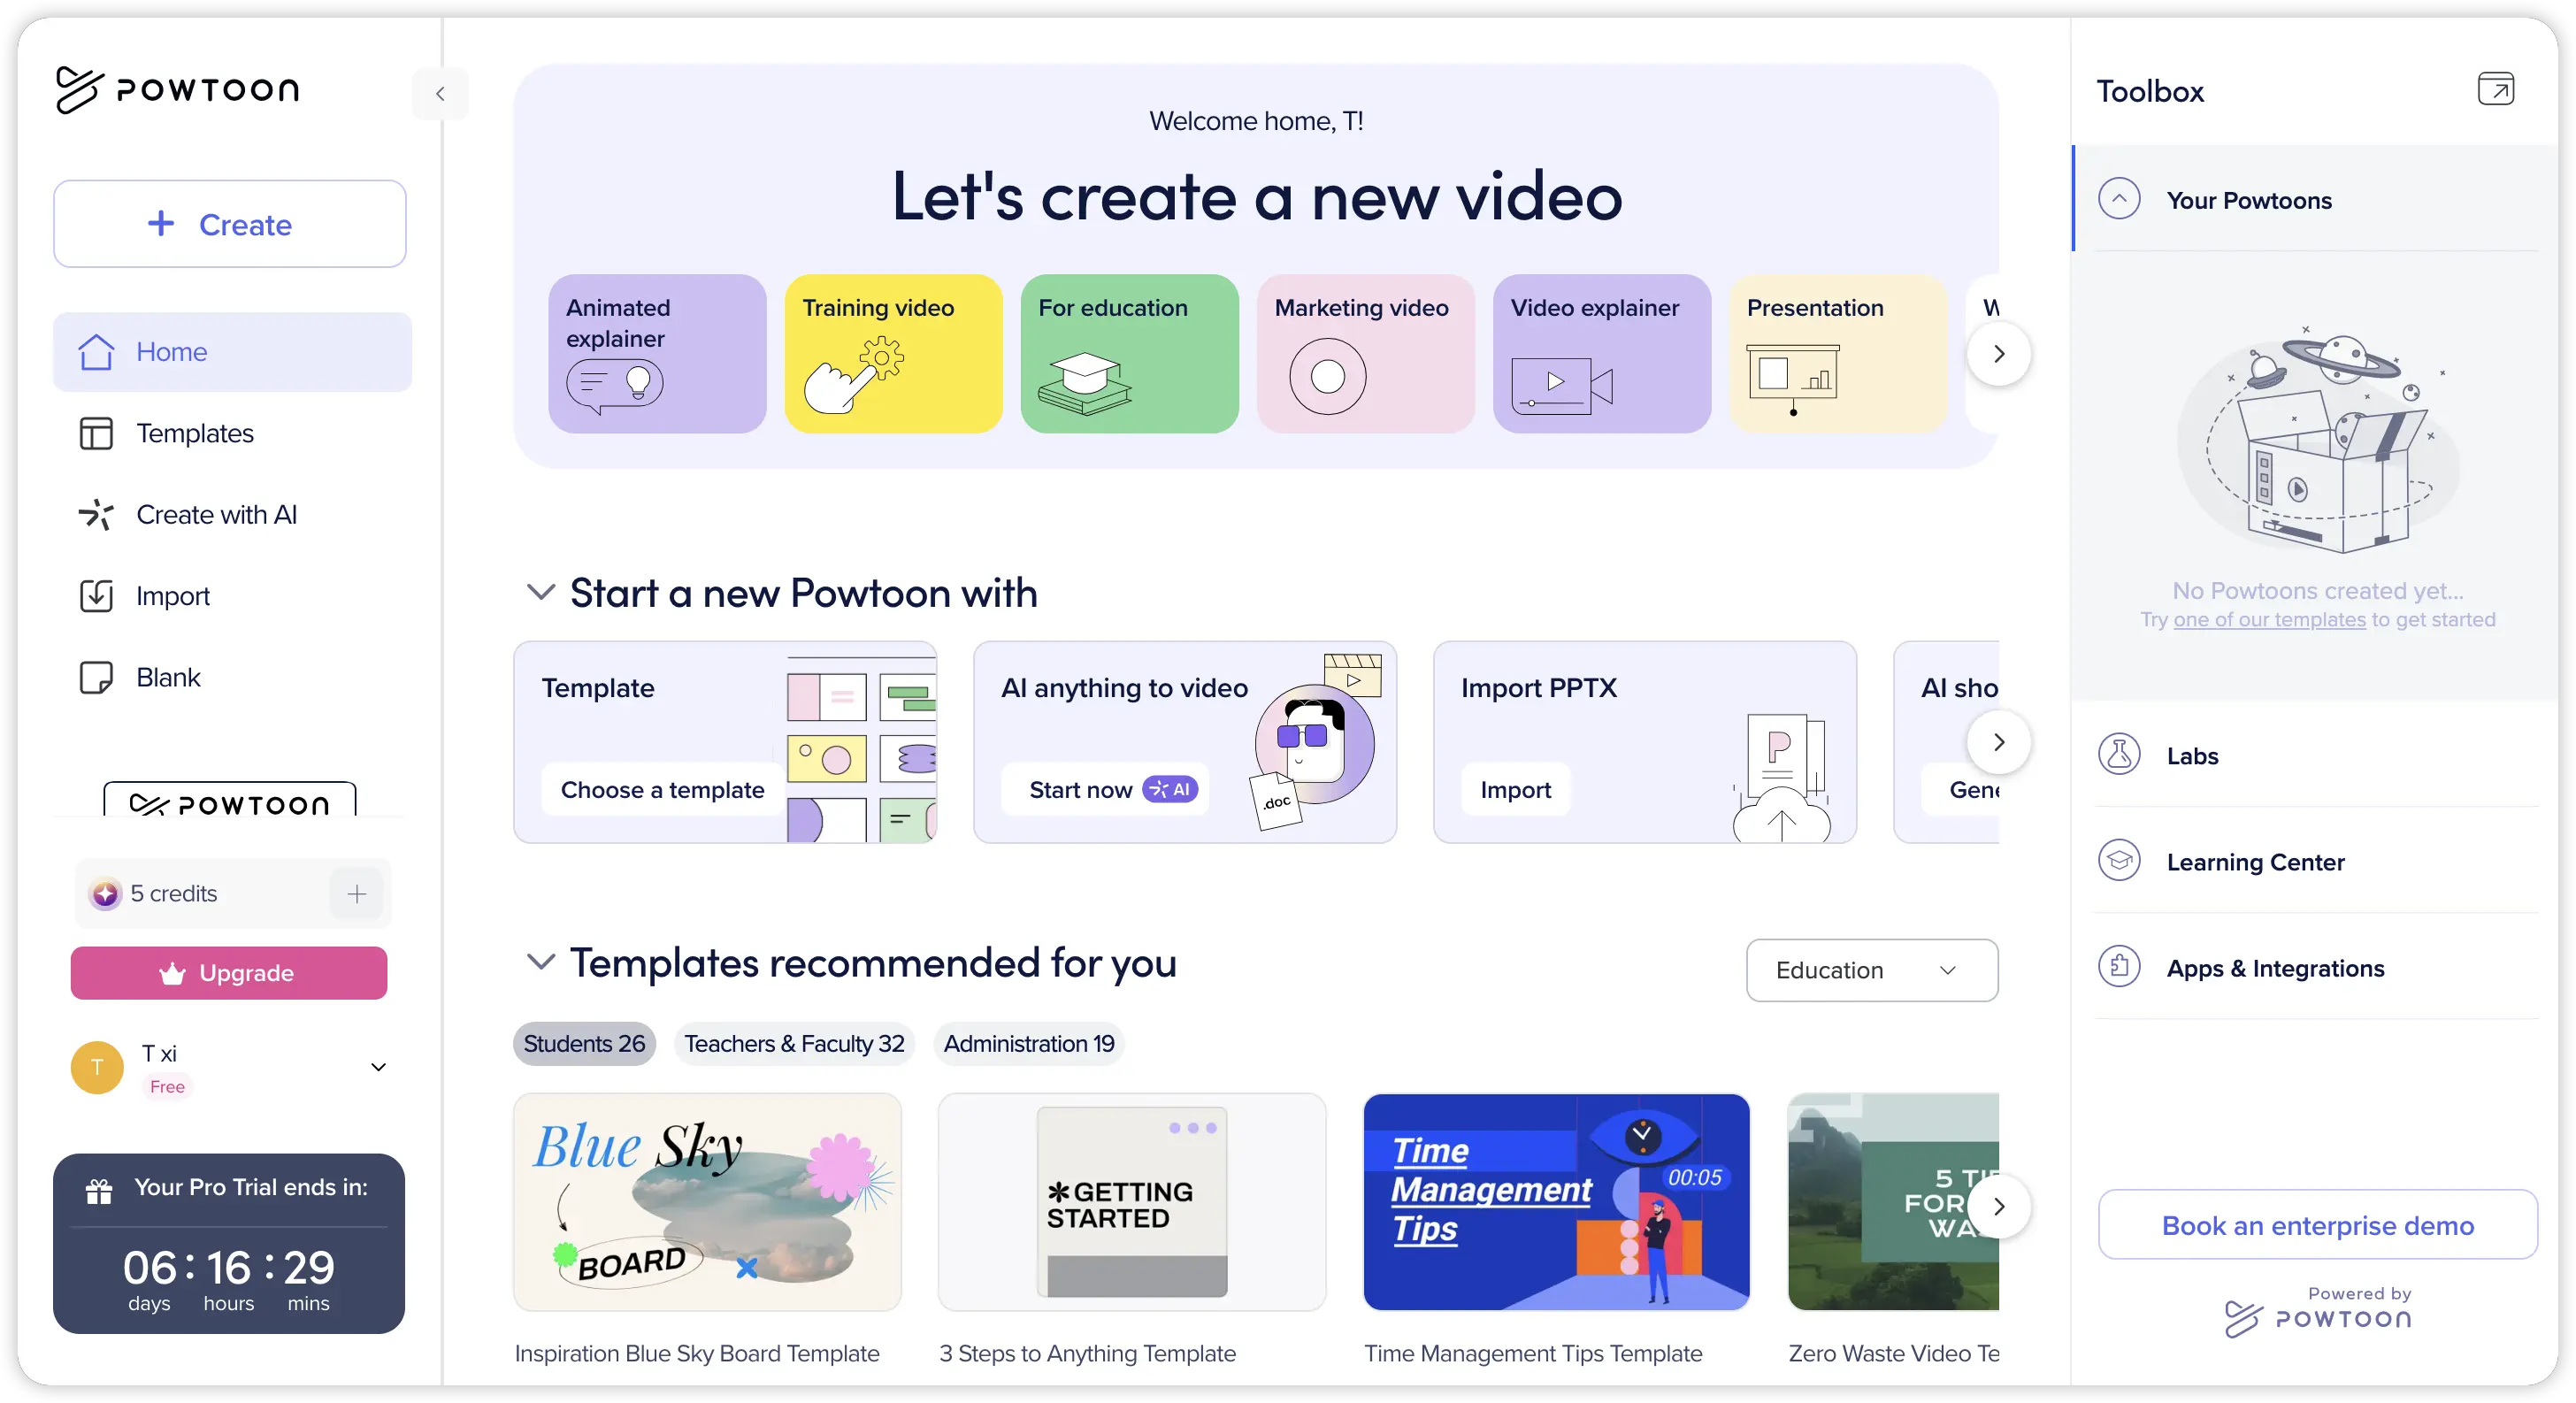Add credits with the plus icon
This screenshot has width=2576, height=1403.
pos(357,894)
